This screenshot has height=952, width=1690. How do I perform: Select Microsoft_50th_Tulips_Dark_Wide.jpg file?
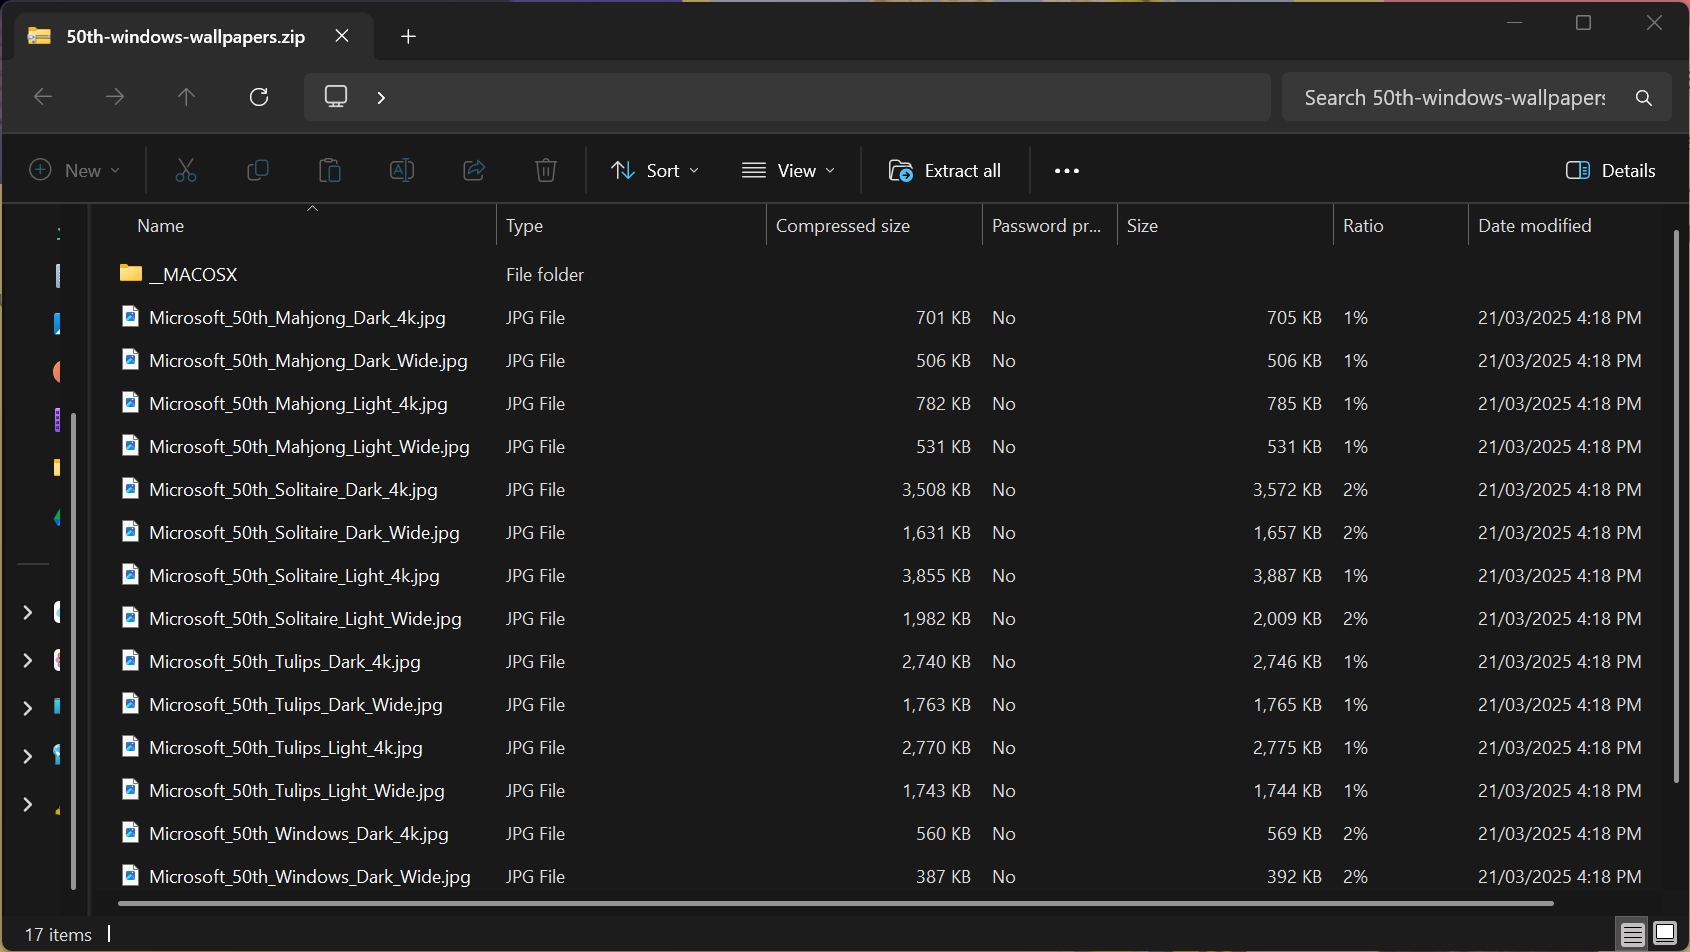point(296,705)
